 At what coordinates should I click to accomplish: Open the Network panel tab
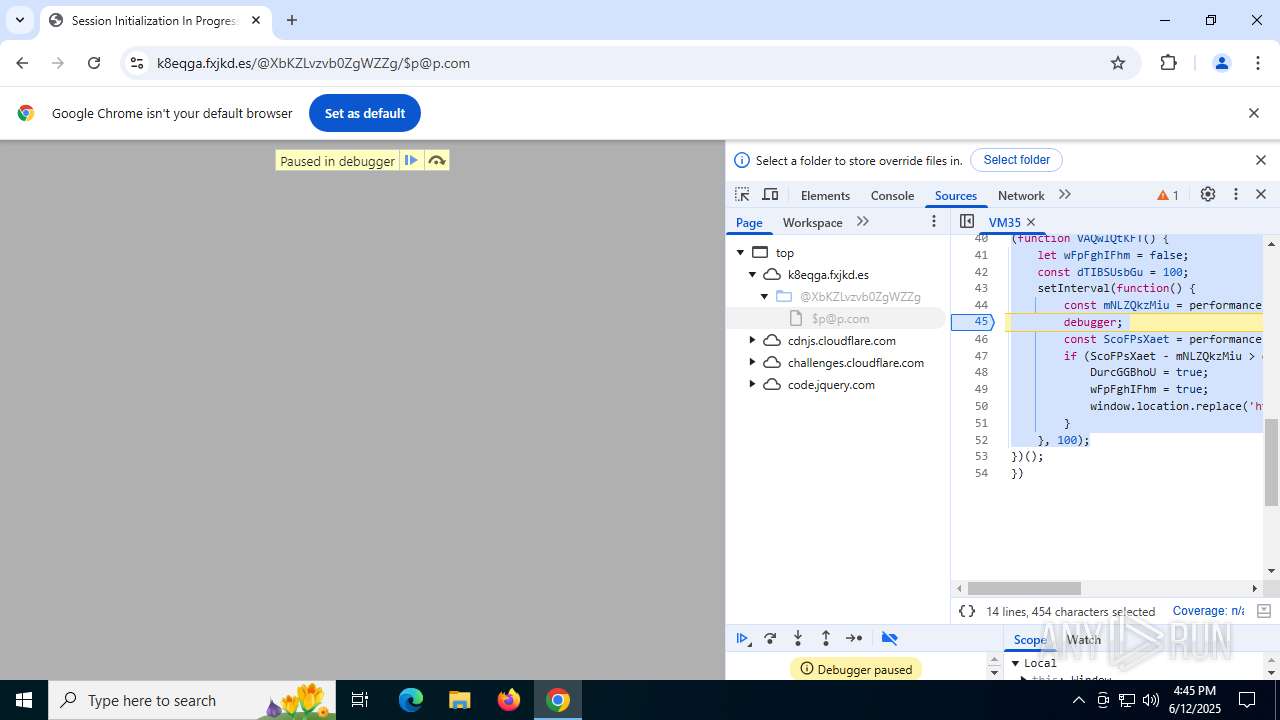pyautogui.click(x=1021, y=196)
